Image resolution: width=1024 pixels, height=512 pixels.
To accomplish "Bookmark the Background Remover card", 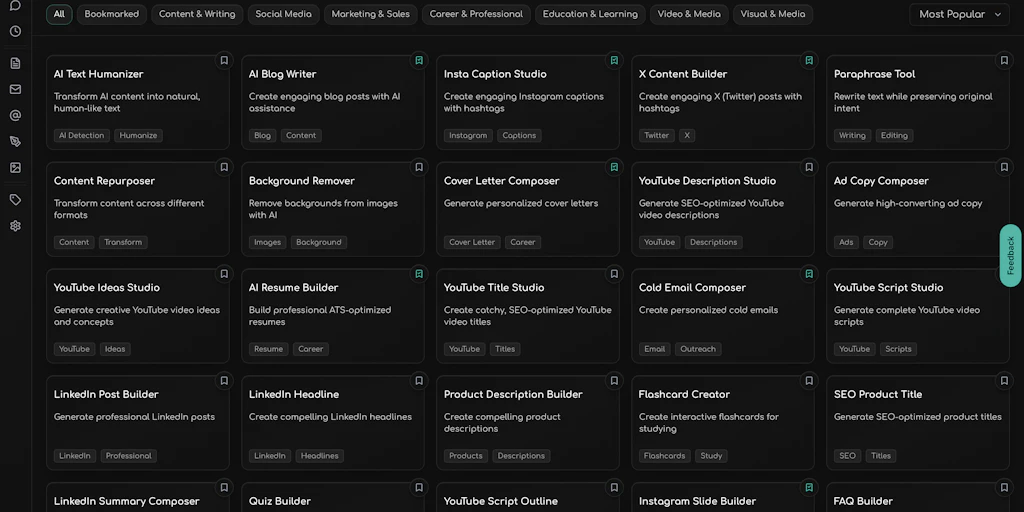I will pos(419,167).
